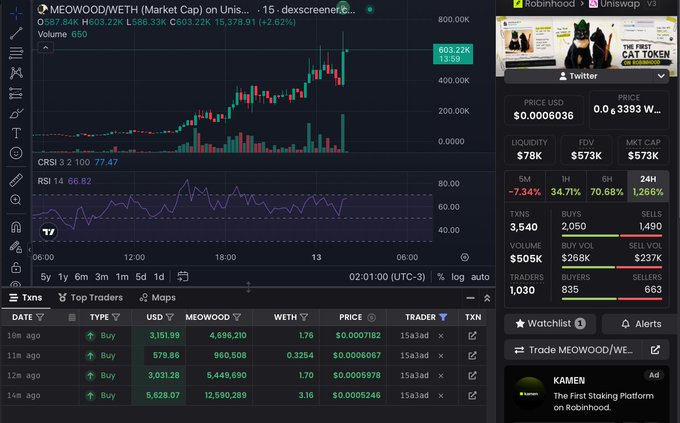Click the Robinhood chain breadcrumb
The height and width of the screenshot is (423, 680).
(544, 4)
